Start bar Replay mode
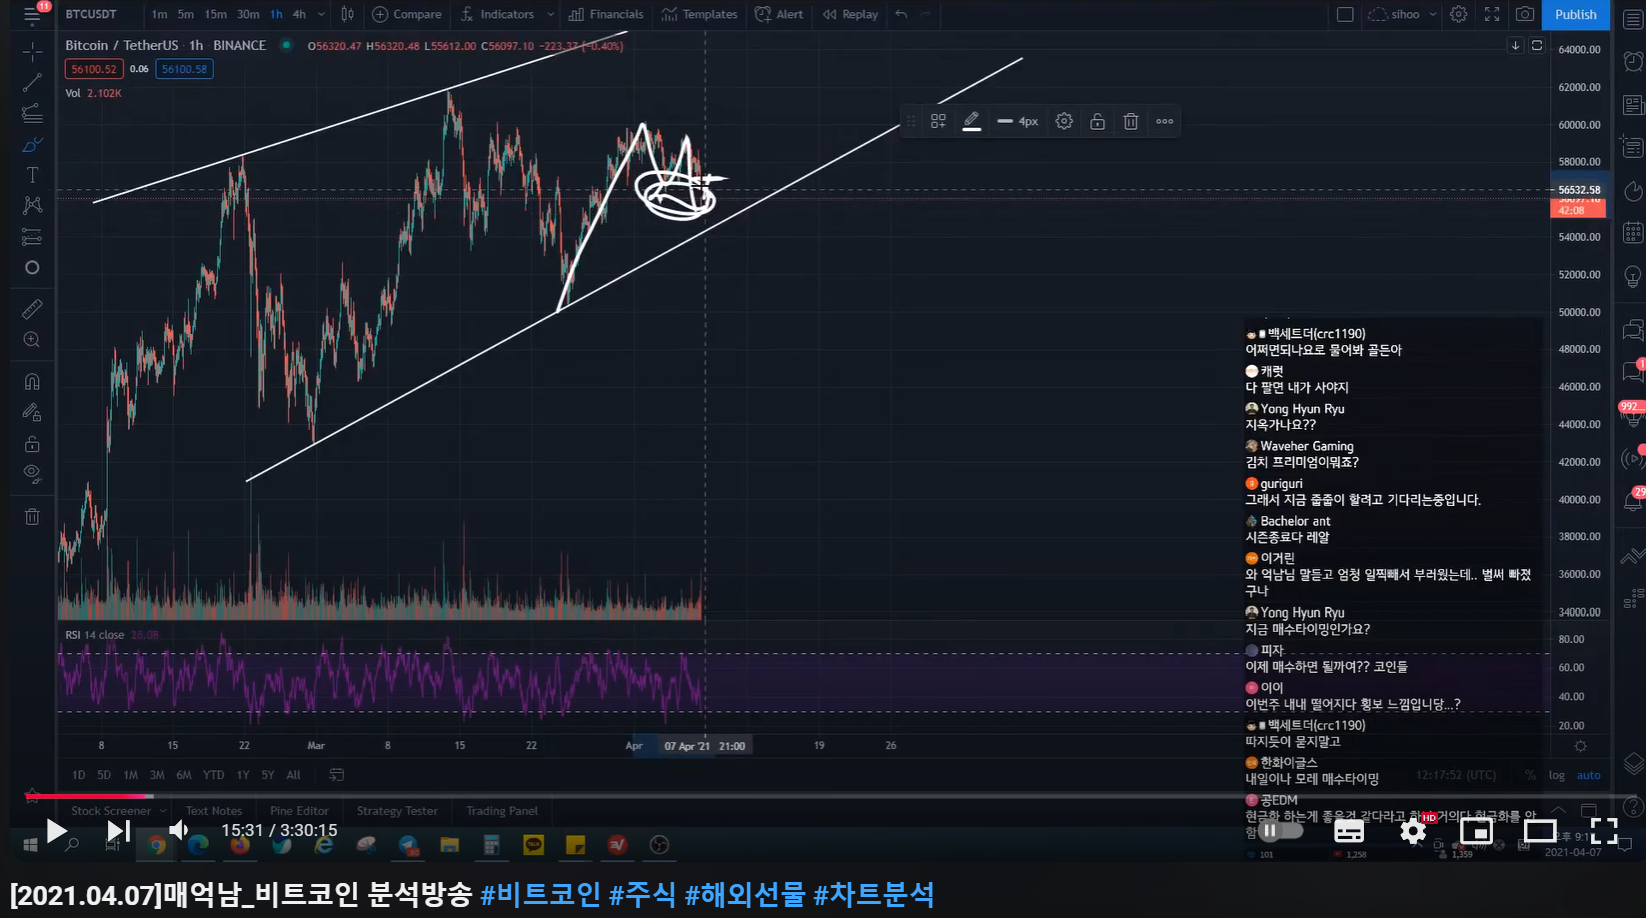 (x=850, y=14)
